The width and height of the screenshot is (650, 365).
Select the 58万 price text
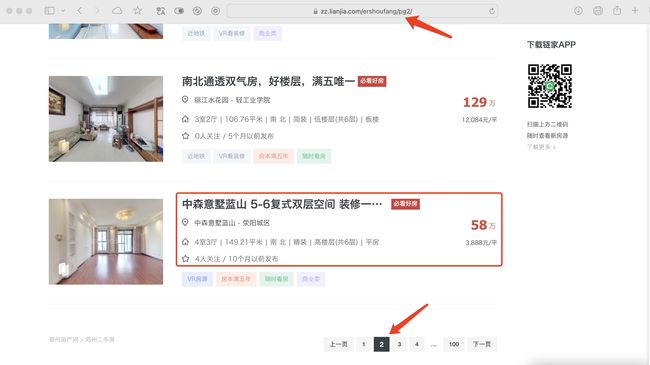[x=483, y=225]
